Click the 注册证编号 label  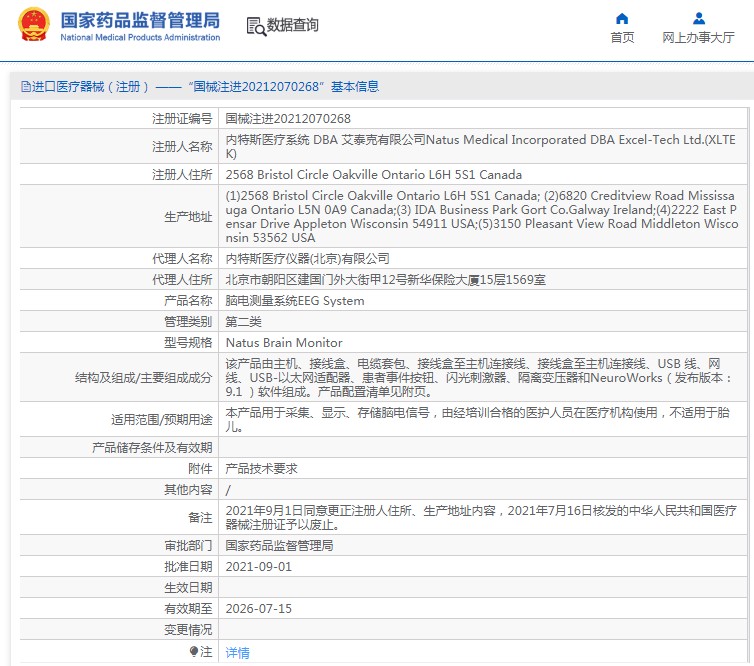pyautogui.click(x=182, y=119)
